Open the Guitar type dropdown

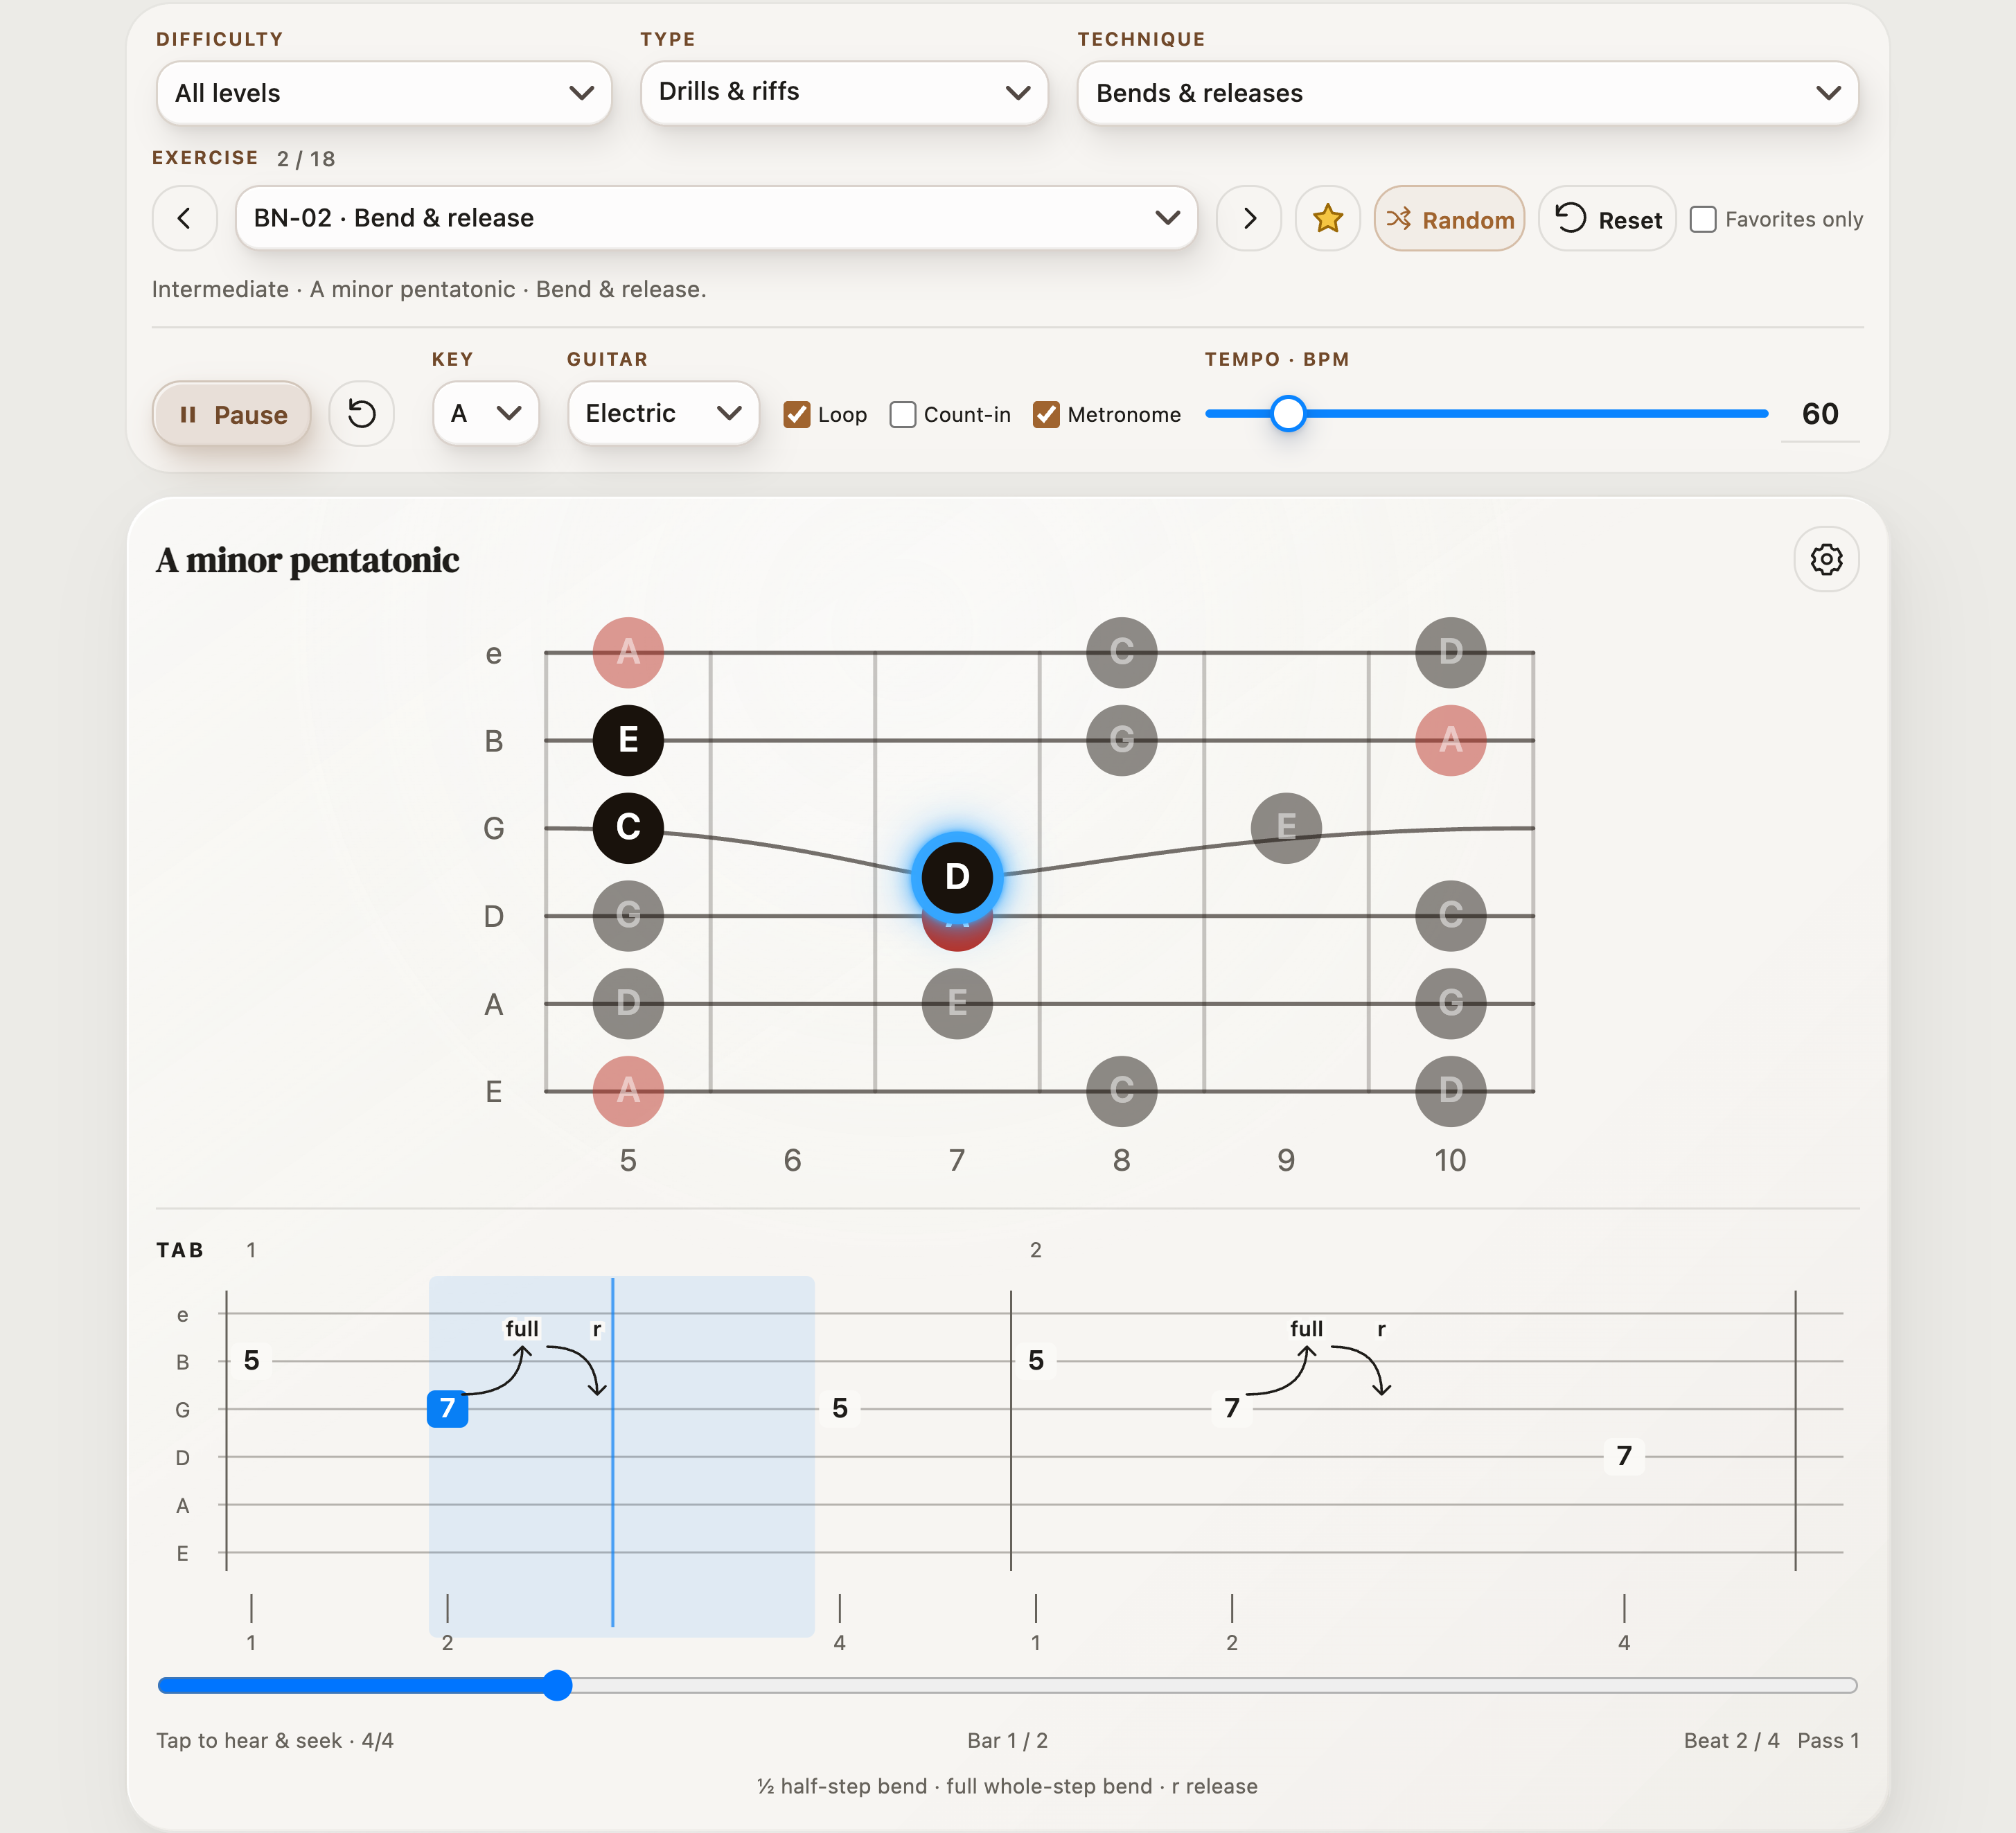(x=663, y=413)
